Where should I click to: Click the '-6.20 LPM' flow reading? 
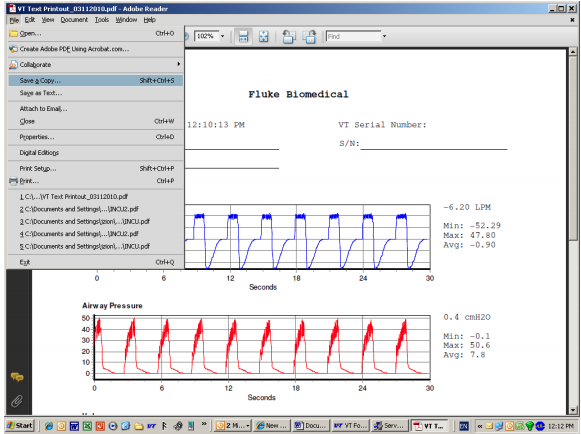[x=467, y=207]
